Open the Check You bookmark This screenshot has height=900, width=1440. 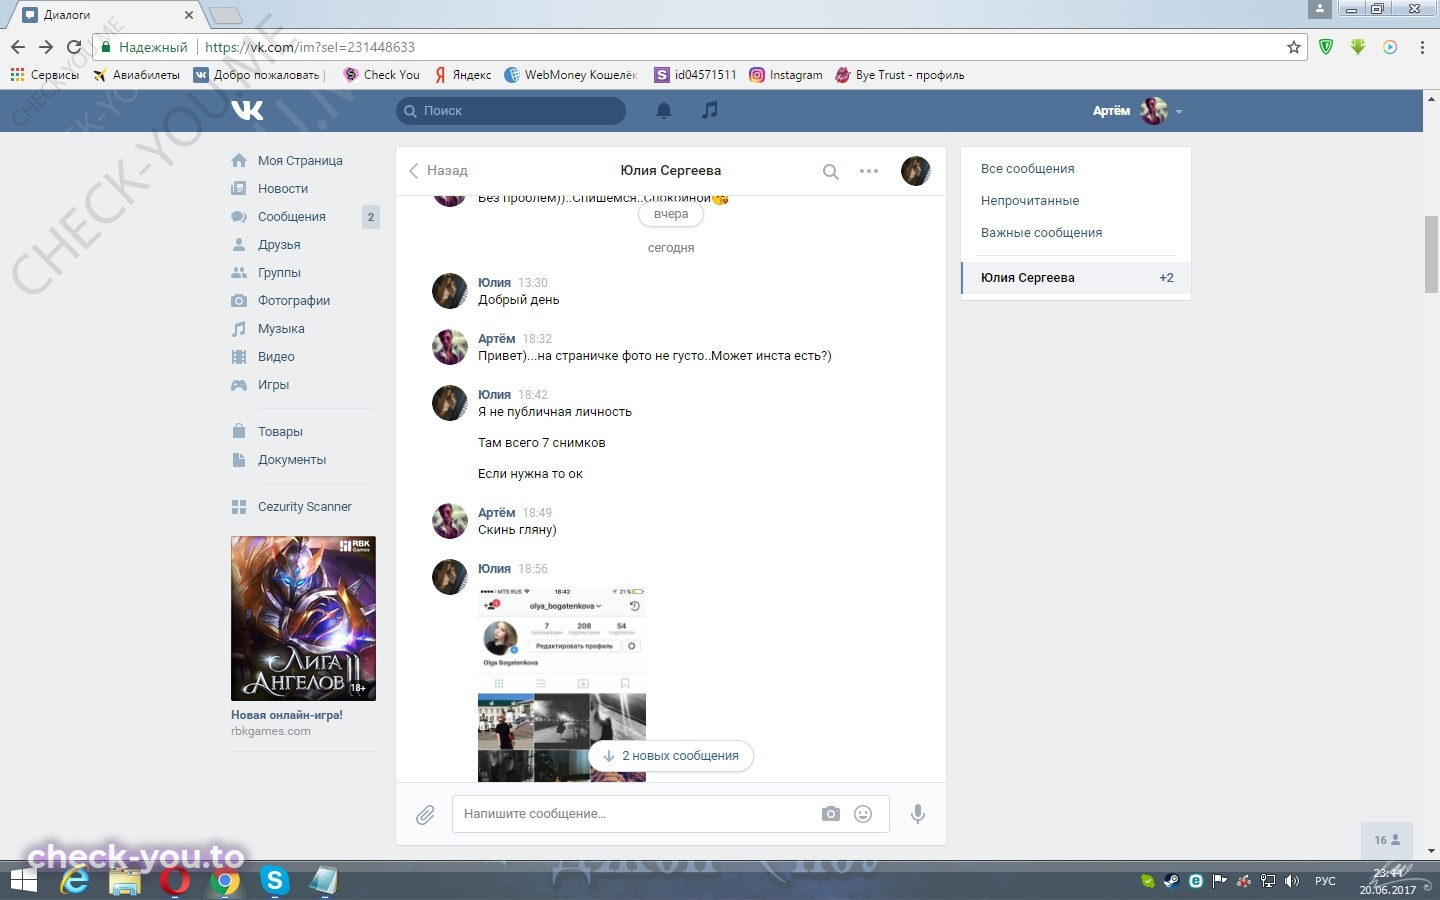tap(382, 75)
